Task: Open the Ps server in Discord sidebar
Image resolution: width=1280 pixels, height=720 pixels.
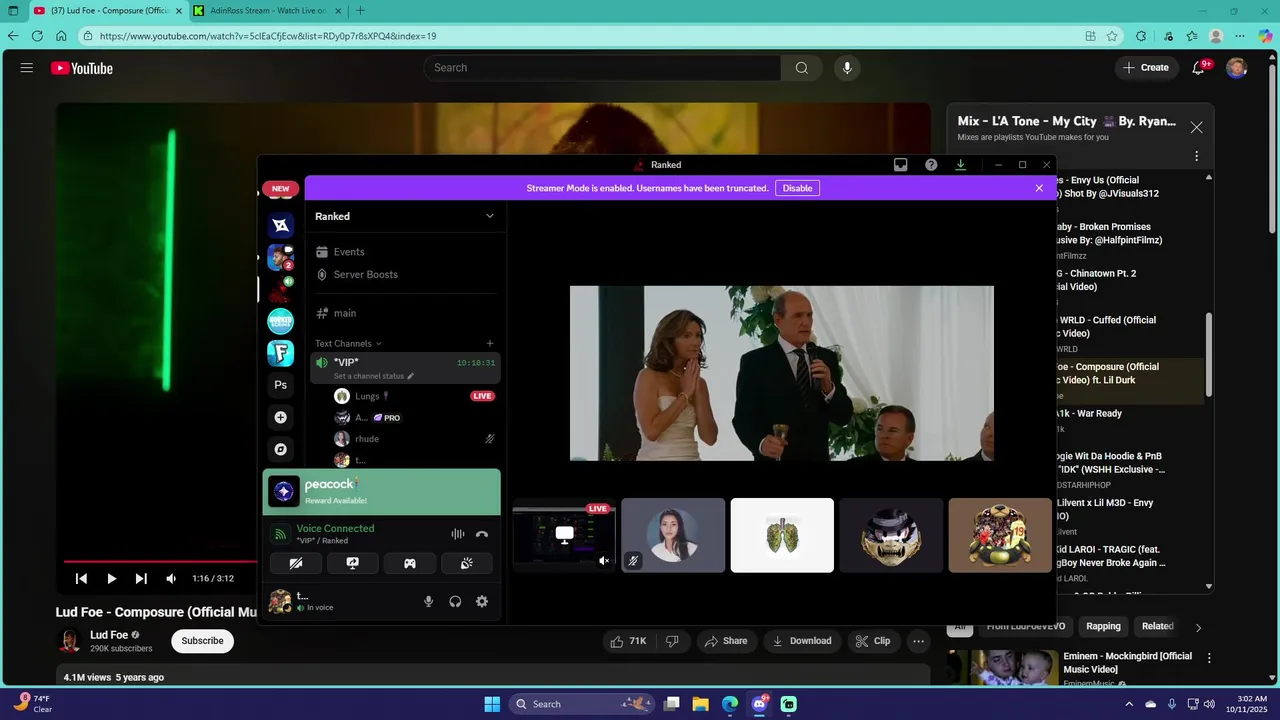Action: (x=281, y=385)
